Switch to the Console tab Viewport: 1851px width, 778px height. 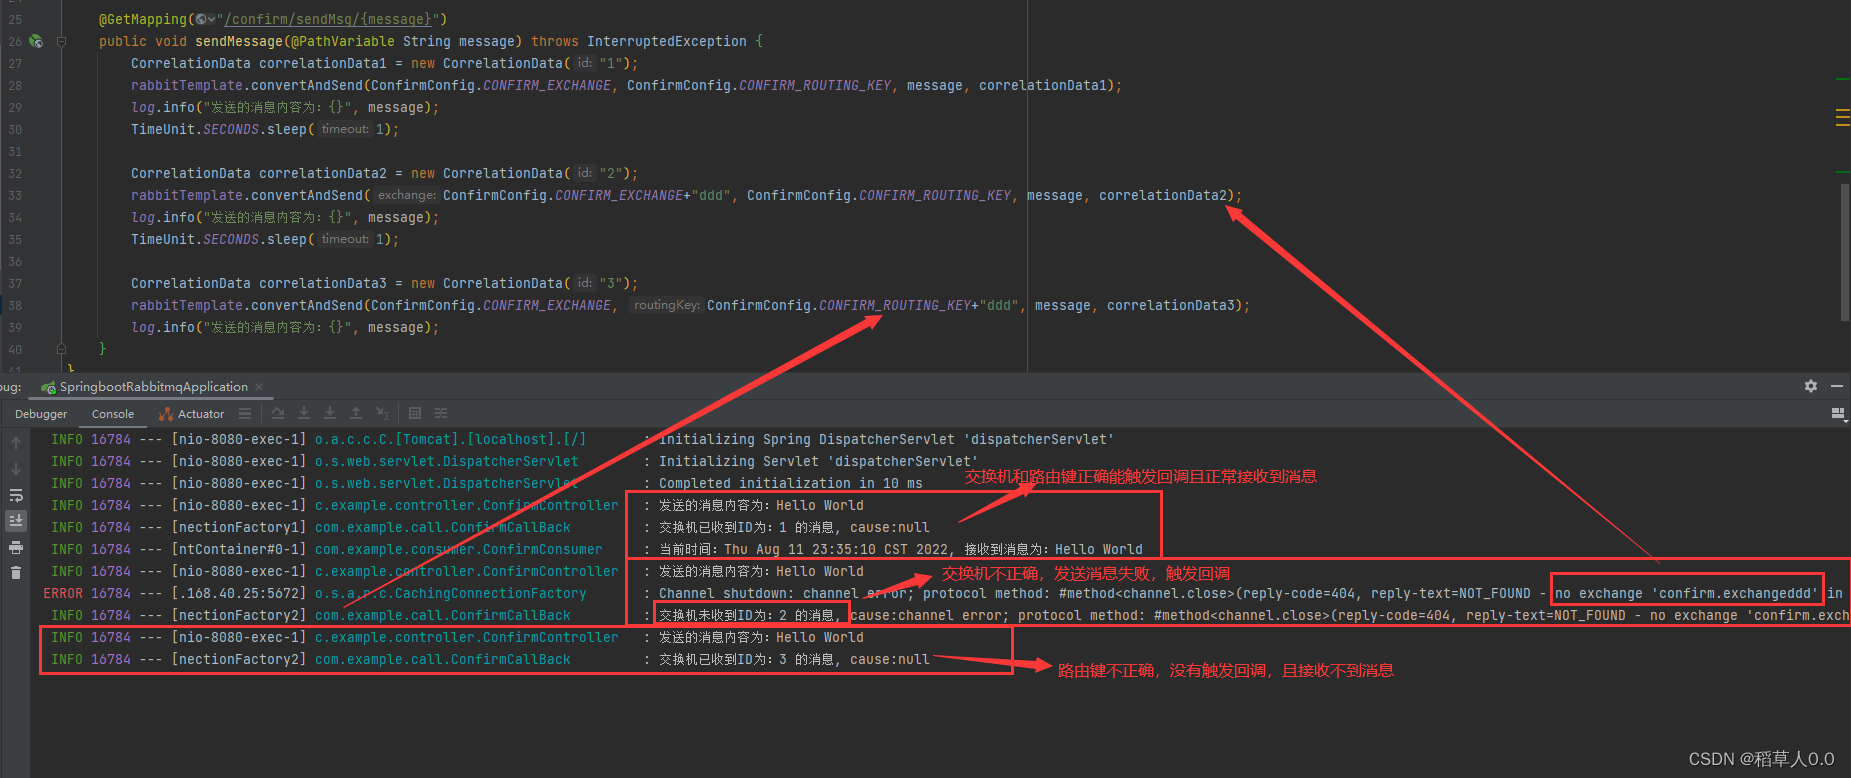tap(113, 414)
